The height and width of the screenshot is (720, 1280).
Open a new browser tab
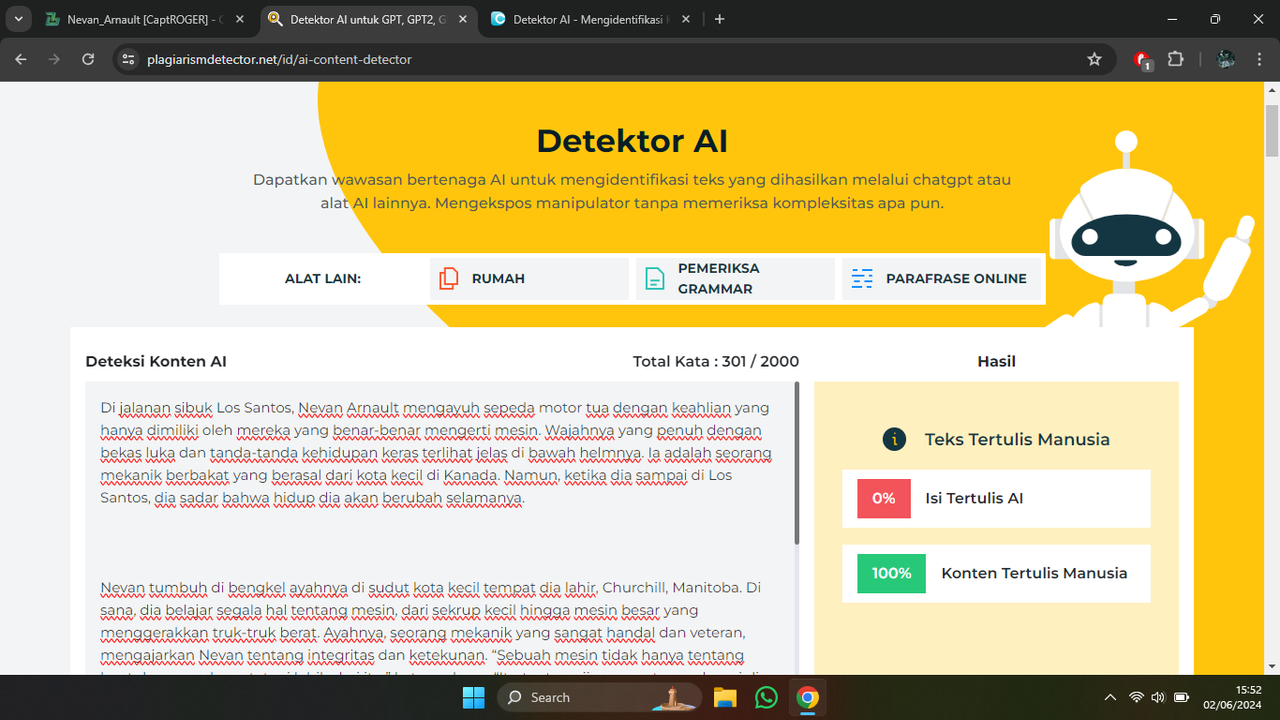click(720, 19)
